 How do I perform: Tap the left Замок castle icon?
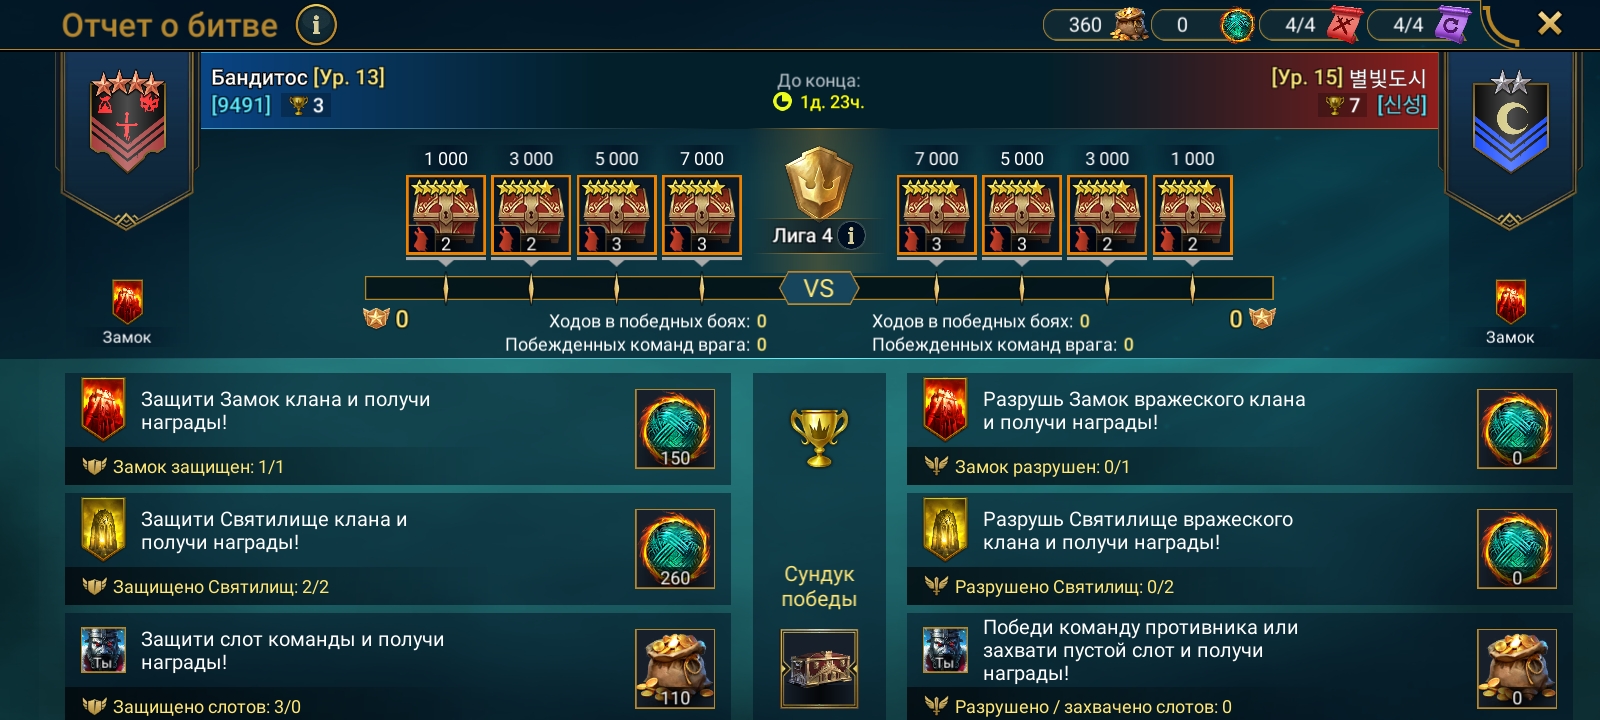coord(127,302)
